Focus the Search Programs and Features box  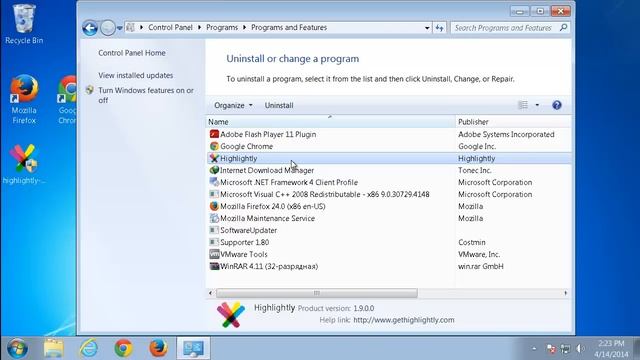[511, 28]
